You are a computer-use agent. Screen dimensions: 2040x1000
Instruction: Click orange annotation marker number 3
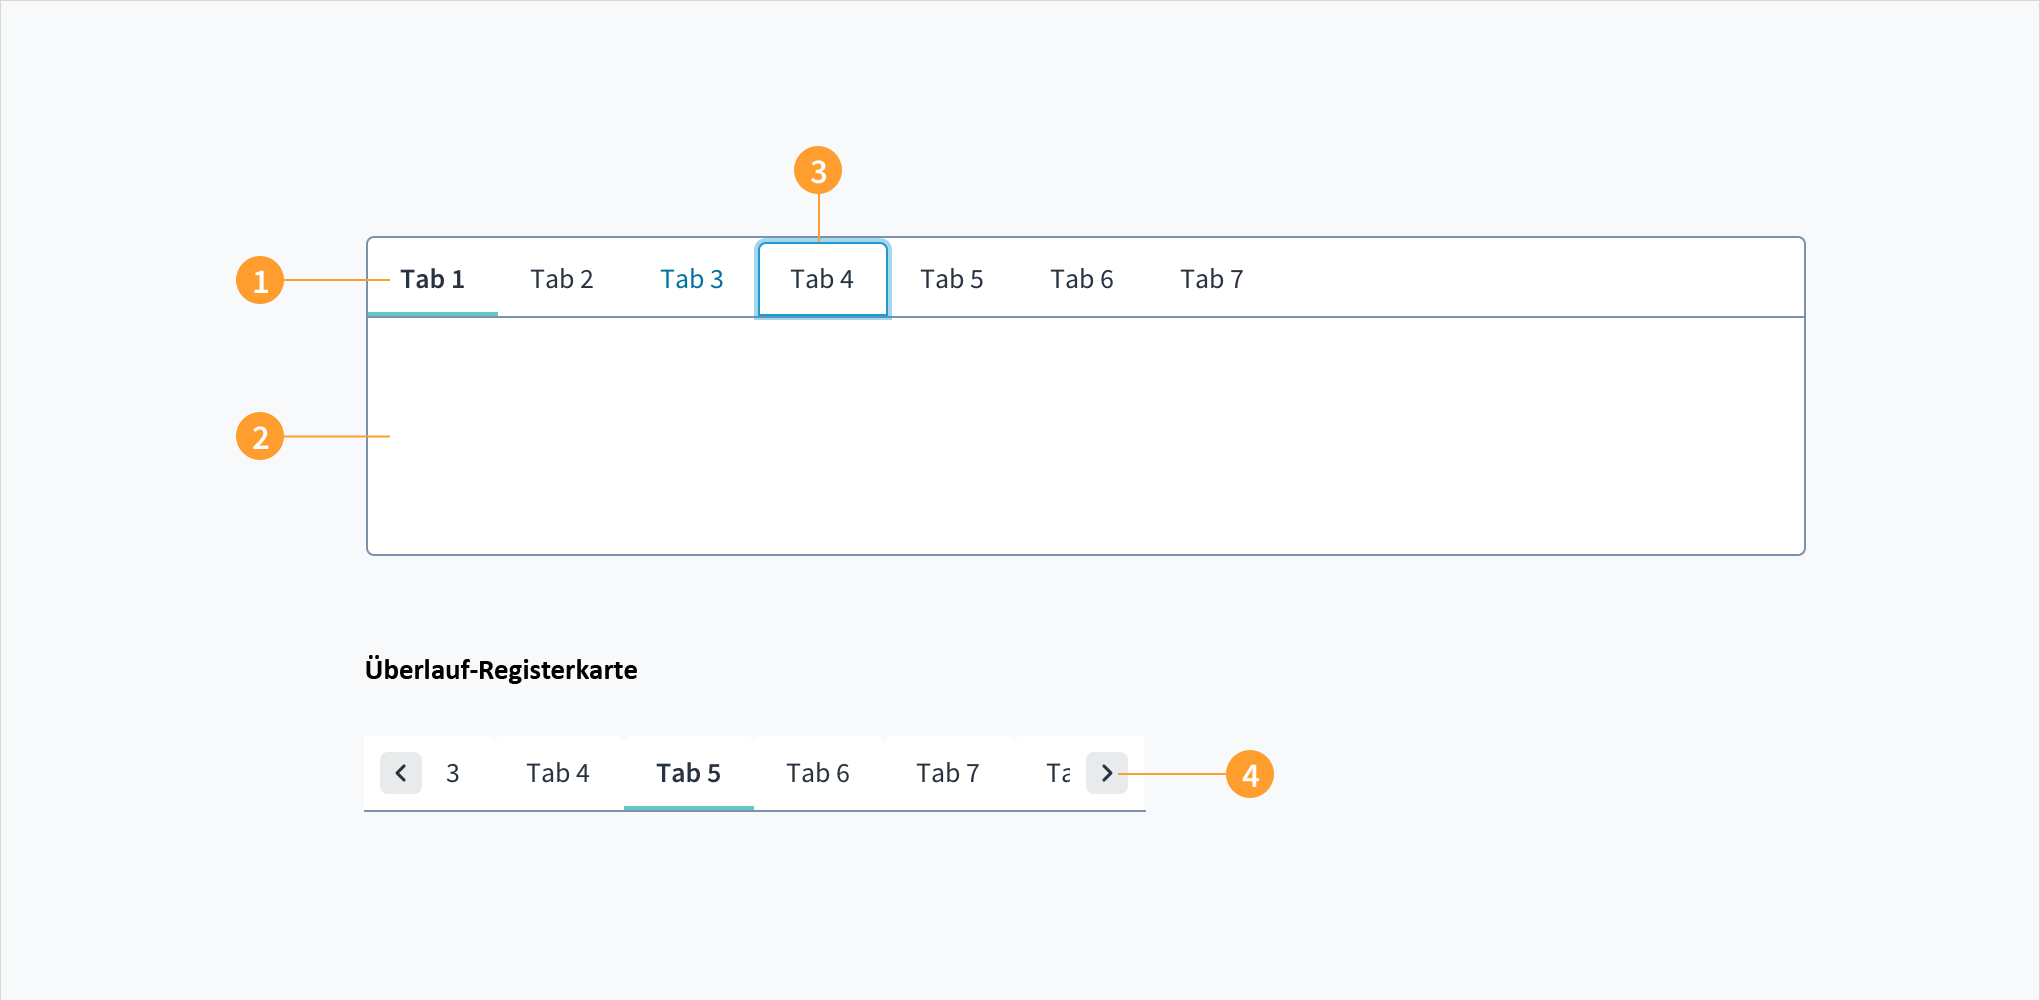(818, 171)
